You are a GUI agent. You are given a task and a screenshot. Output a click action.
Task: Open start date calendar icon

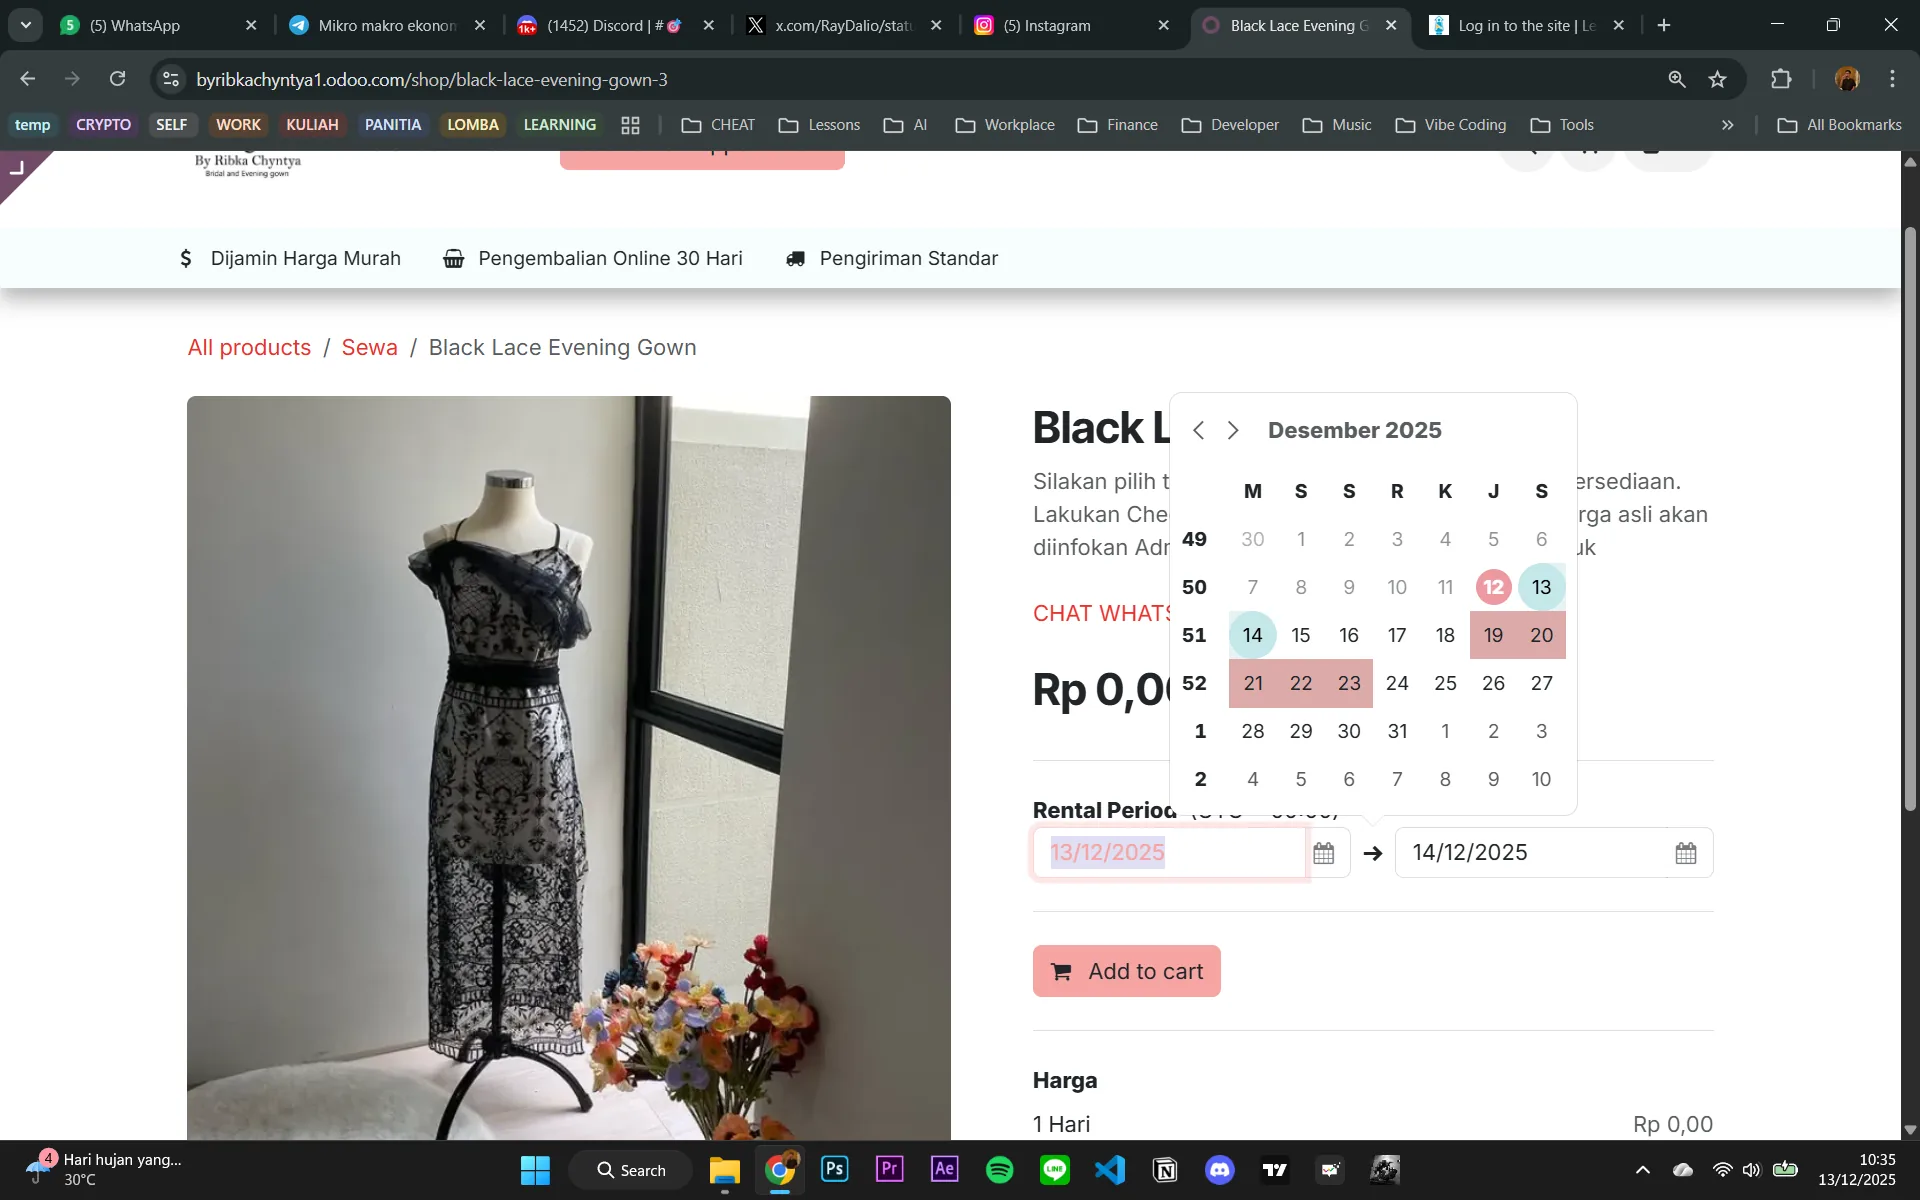(1324, 853)
